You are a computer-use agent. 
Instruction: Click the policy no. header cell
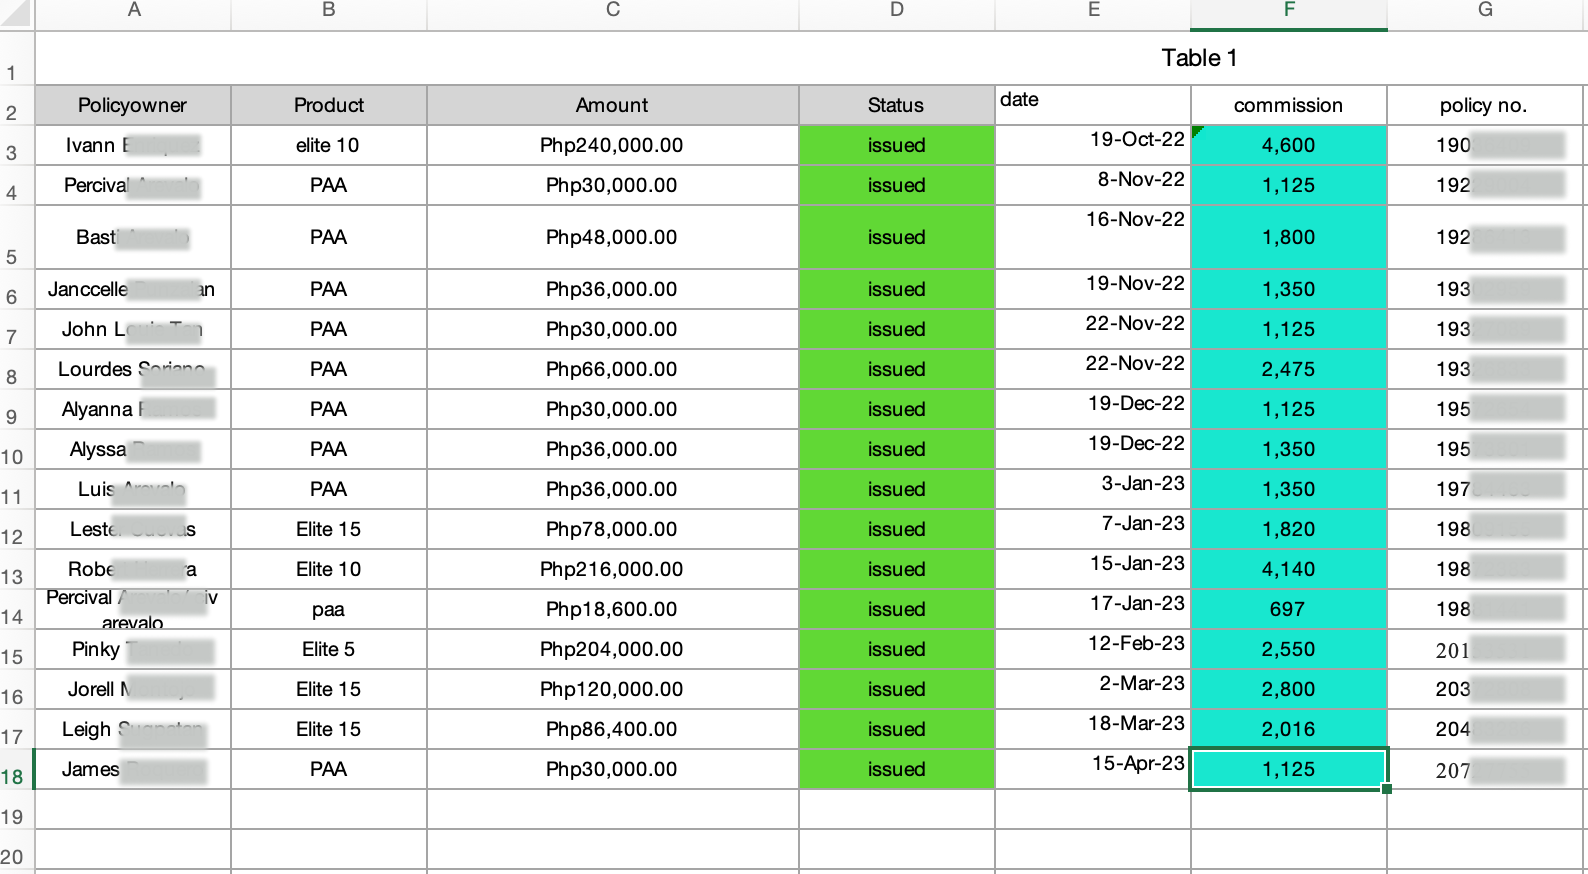point(1483,105)
